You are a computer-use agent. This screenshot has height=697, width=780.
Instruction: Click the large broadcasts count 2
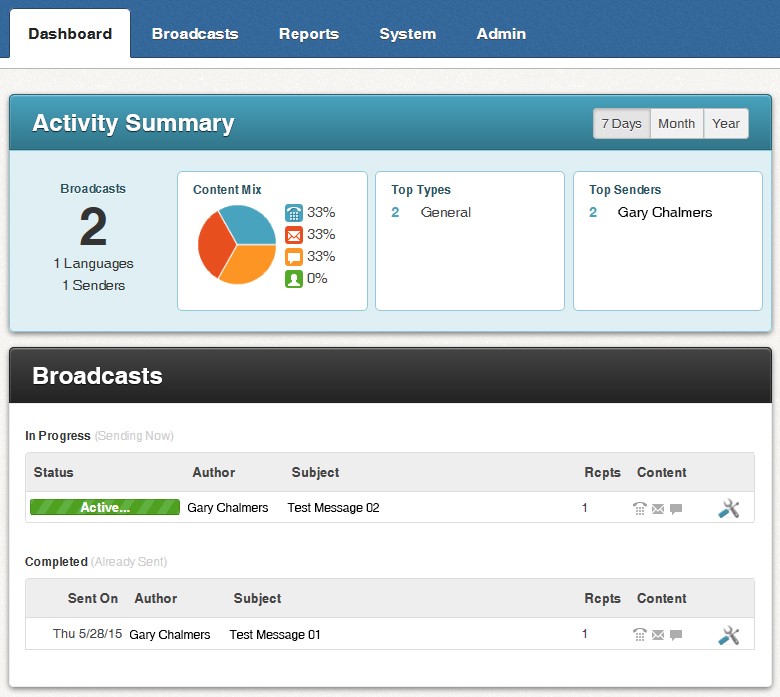(x=93, y=226)
